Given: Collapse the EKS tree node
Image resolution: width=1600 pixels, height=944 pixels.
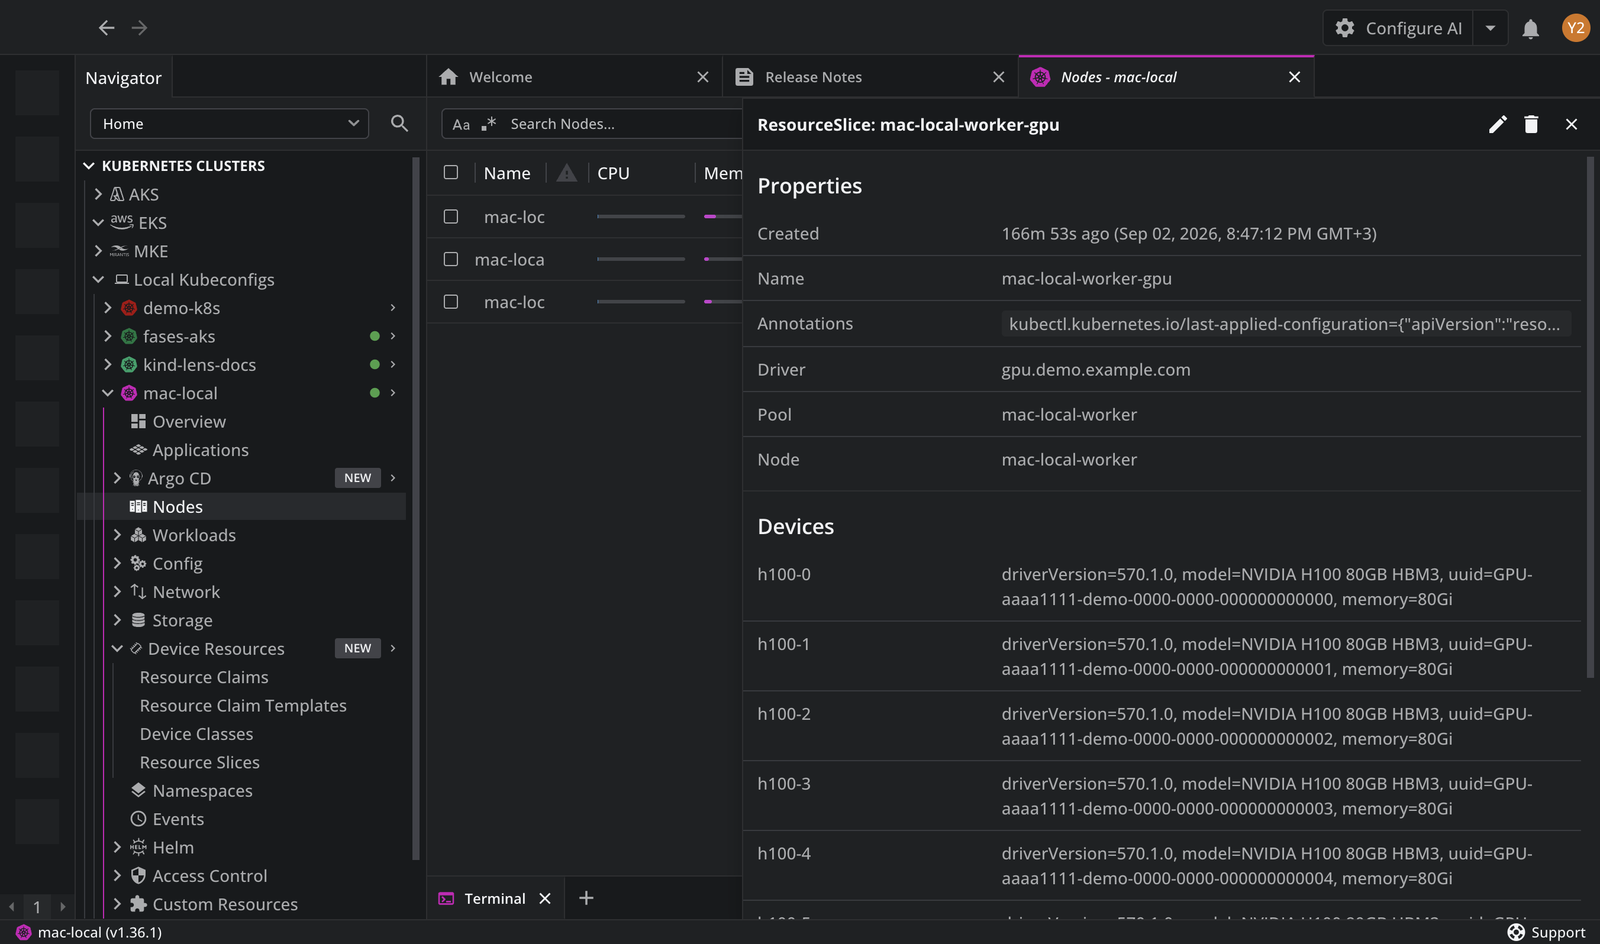Looking at the screenshot, I should click(98, 222).
